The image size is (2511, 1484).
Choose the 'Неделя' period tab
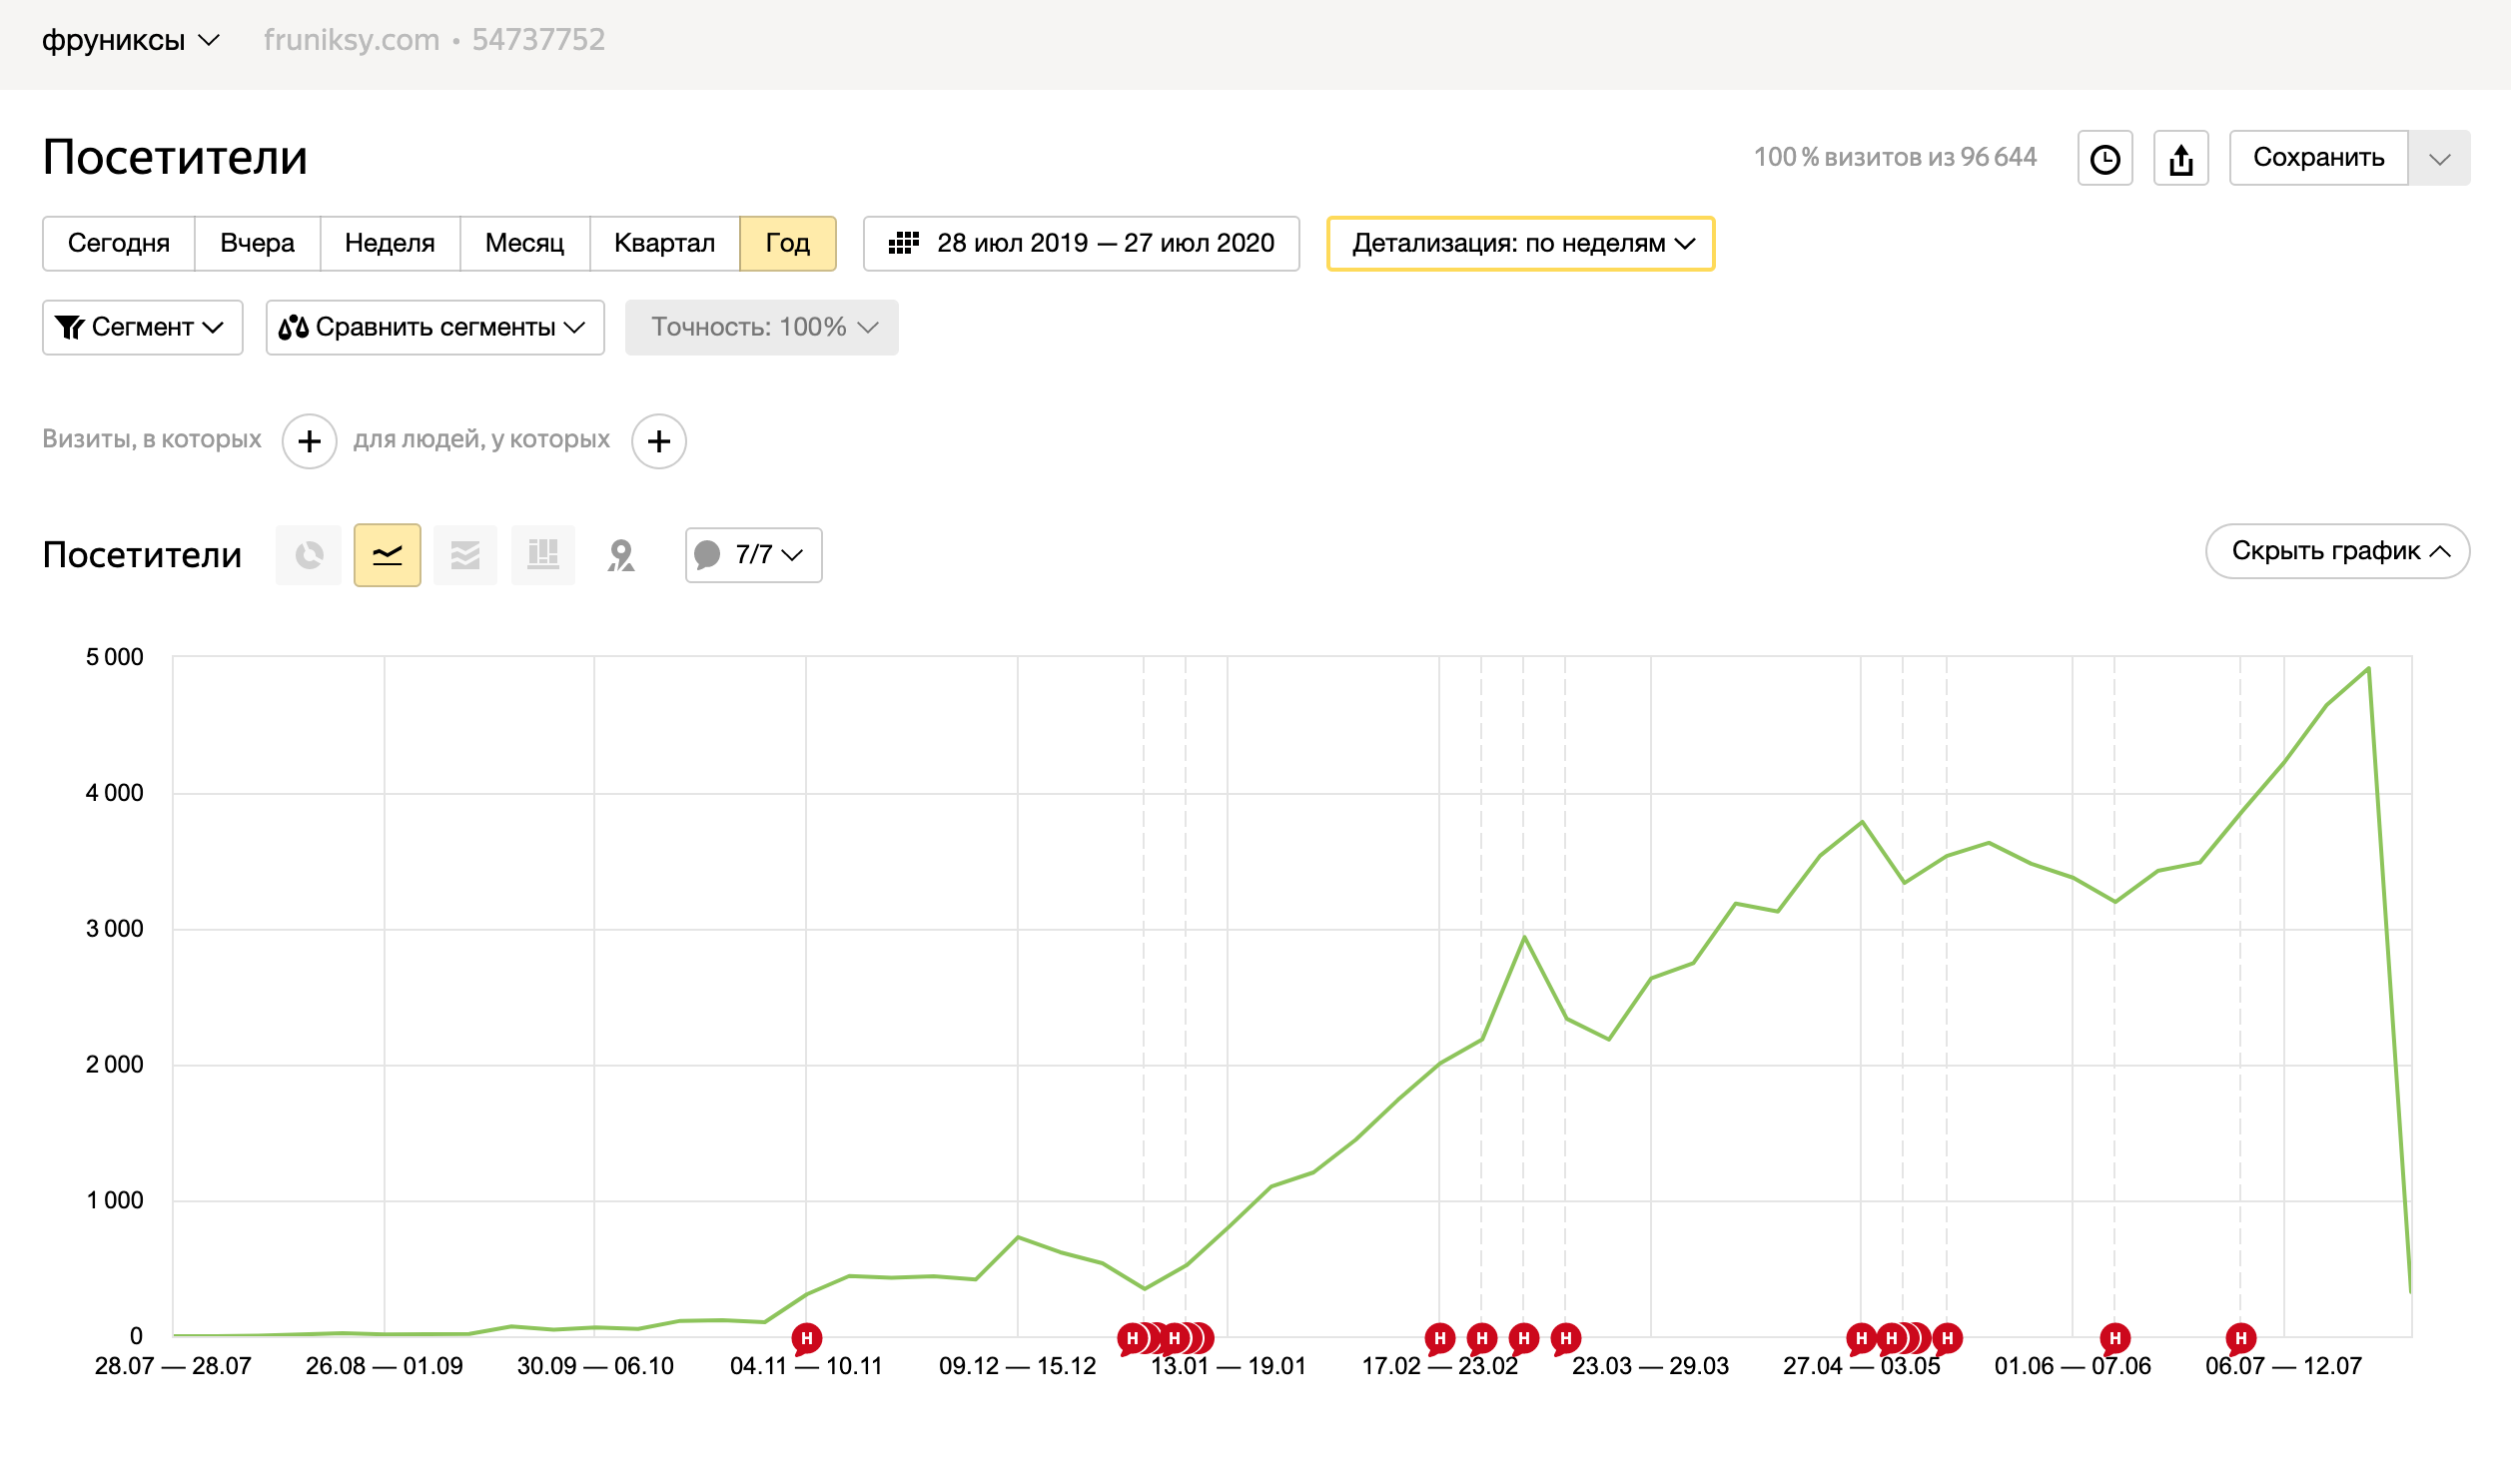[x=389, y=243]
